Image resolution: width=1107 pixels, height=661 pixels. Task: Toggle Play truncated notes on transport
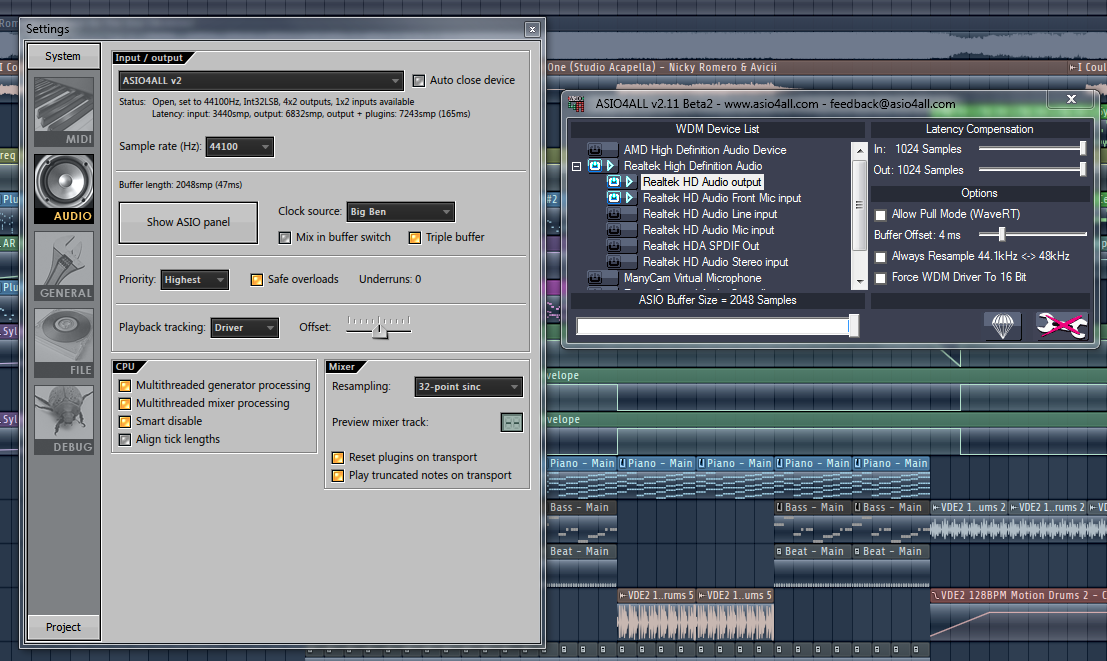click(337, 475)
